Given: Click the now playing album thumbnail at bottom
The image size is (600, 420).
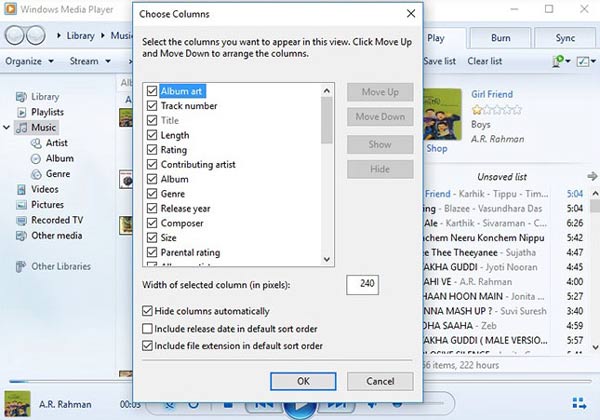Looking at the screenshot, I should coord(18,404).
